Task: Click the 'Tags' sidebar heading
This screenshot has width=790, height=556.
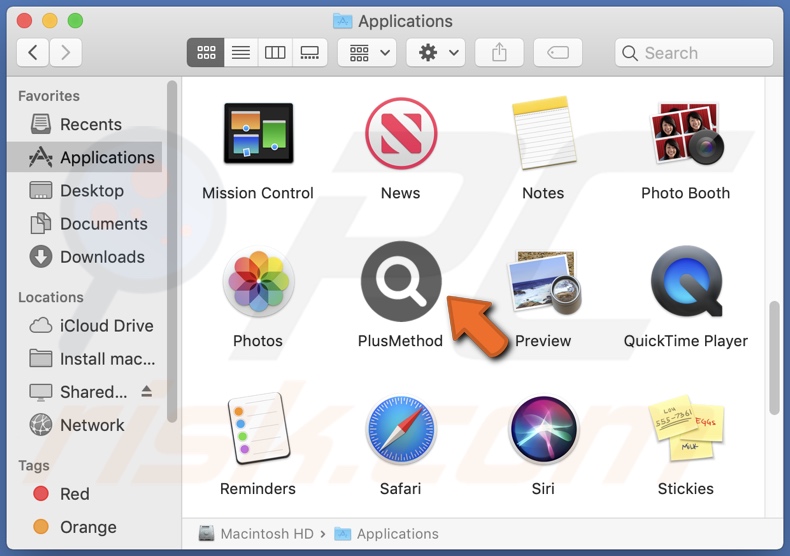Action: [34, 466]
